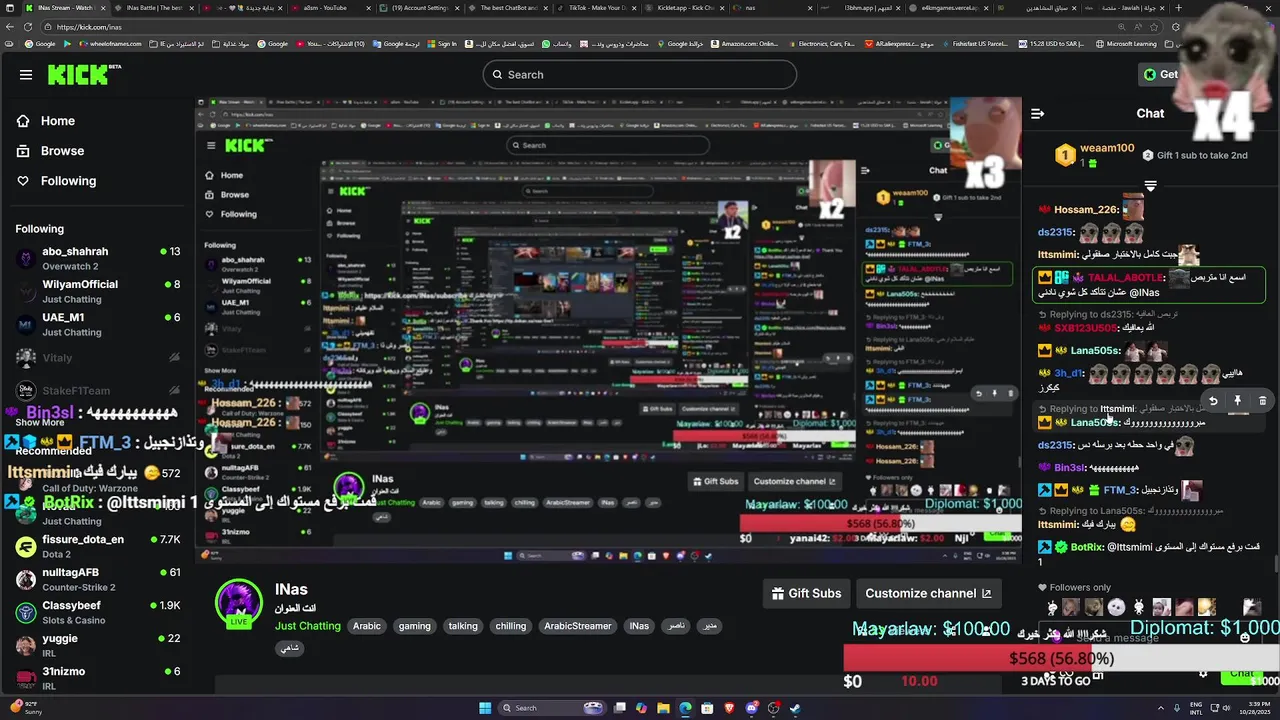Screen dimensions: 1280x720
Task: Open 31nizmo recommended channel
Action: coord(97,678)
